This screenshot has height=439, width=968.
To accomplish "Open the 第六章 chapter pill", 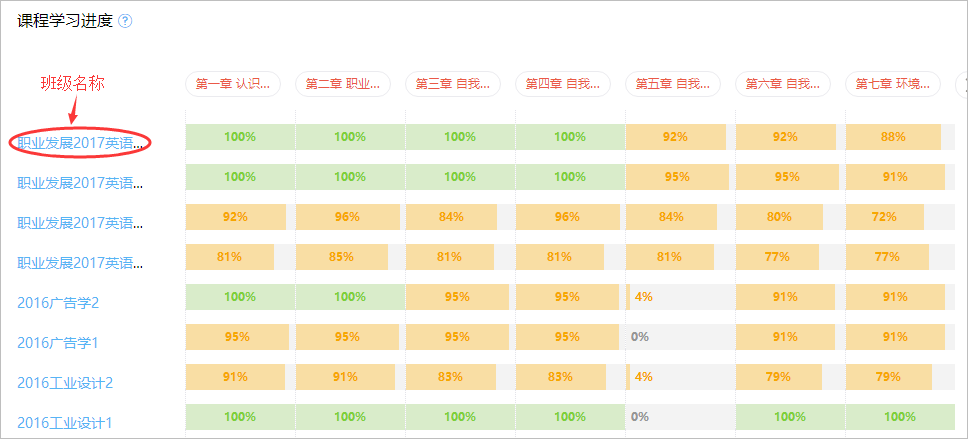I will point(783,84).
